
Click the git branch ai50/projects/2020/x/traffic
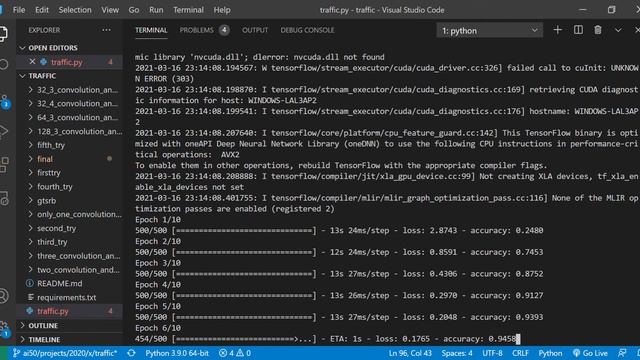pos(65,353)
